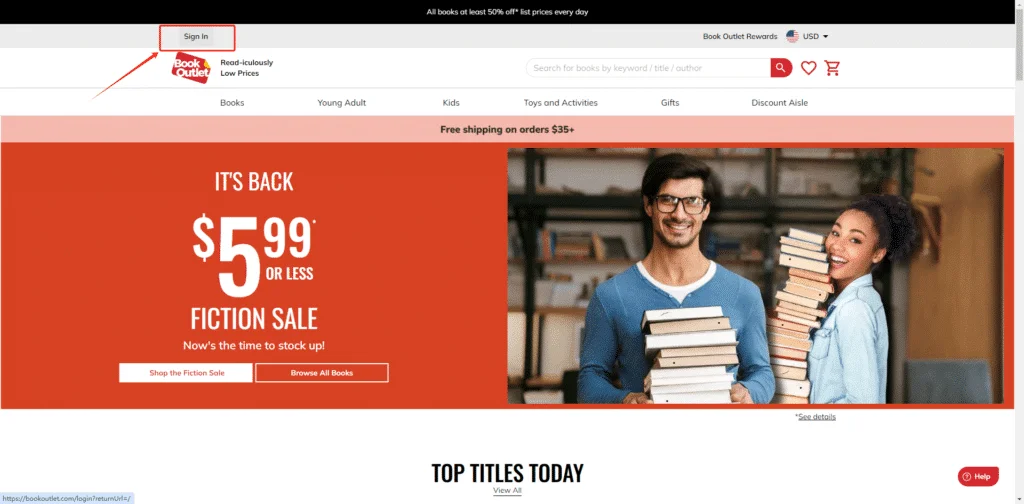1024x504 pixels.
Task: Click the red search magnifier icon
Action: pyautogui.click(x=781, y=68)
